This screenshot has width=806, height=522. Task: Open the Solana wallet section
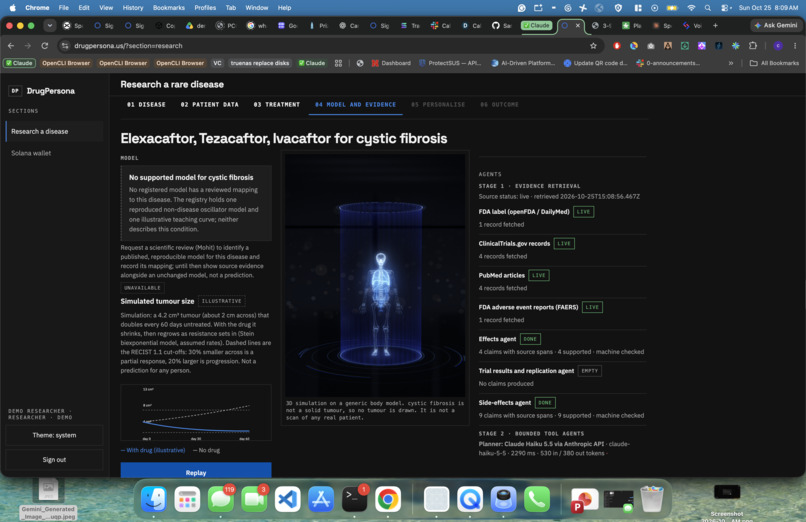(54, 153)
